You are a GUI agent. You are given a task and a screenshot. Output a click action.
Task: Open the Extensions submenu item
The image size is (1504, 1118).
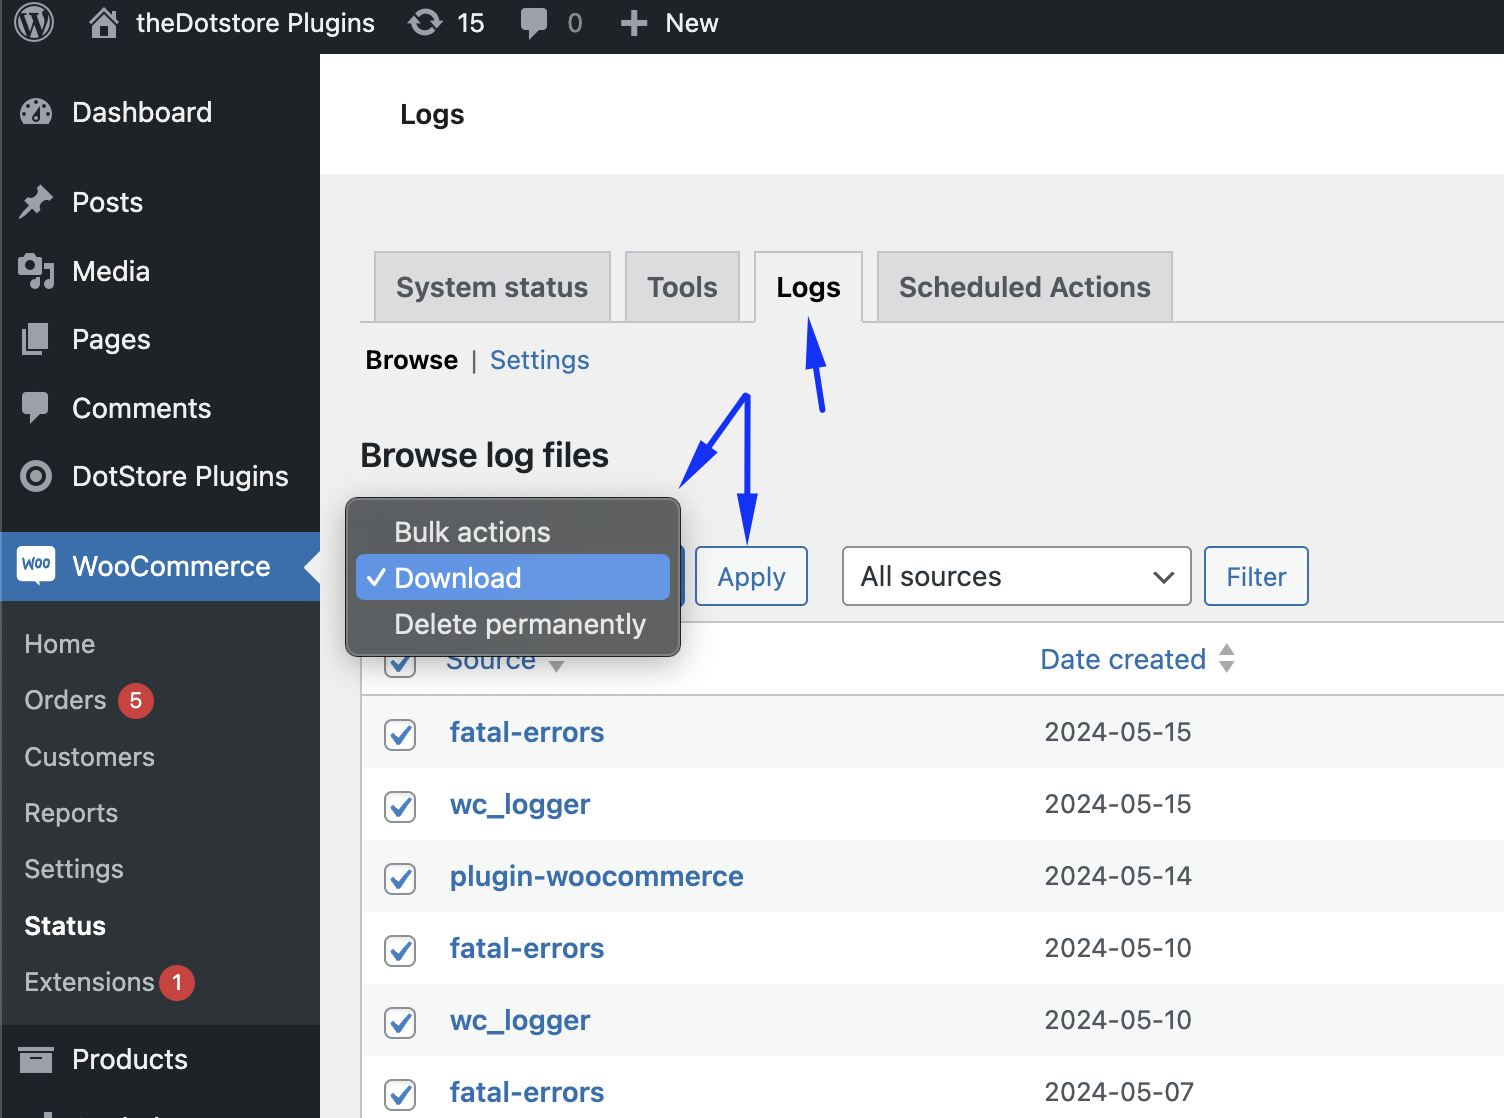89,982
